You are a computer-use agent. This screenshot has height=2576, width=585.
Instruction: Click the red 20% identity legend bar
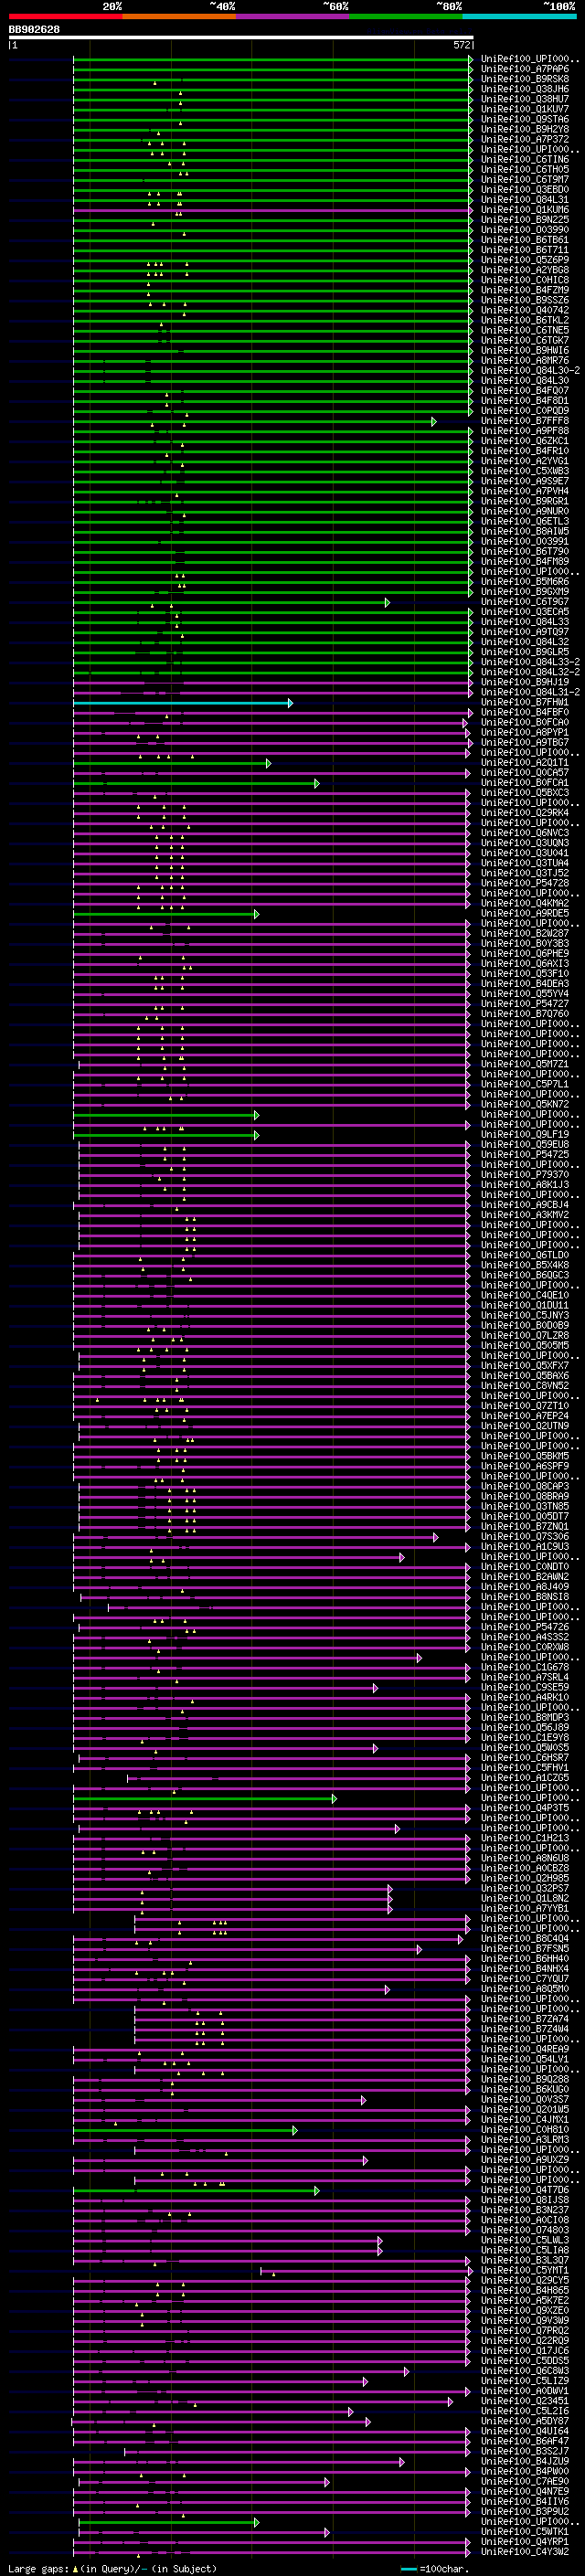pos(65,16)
